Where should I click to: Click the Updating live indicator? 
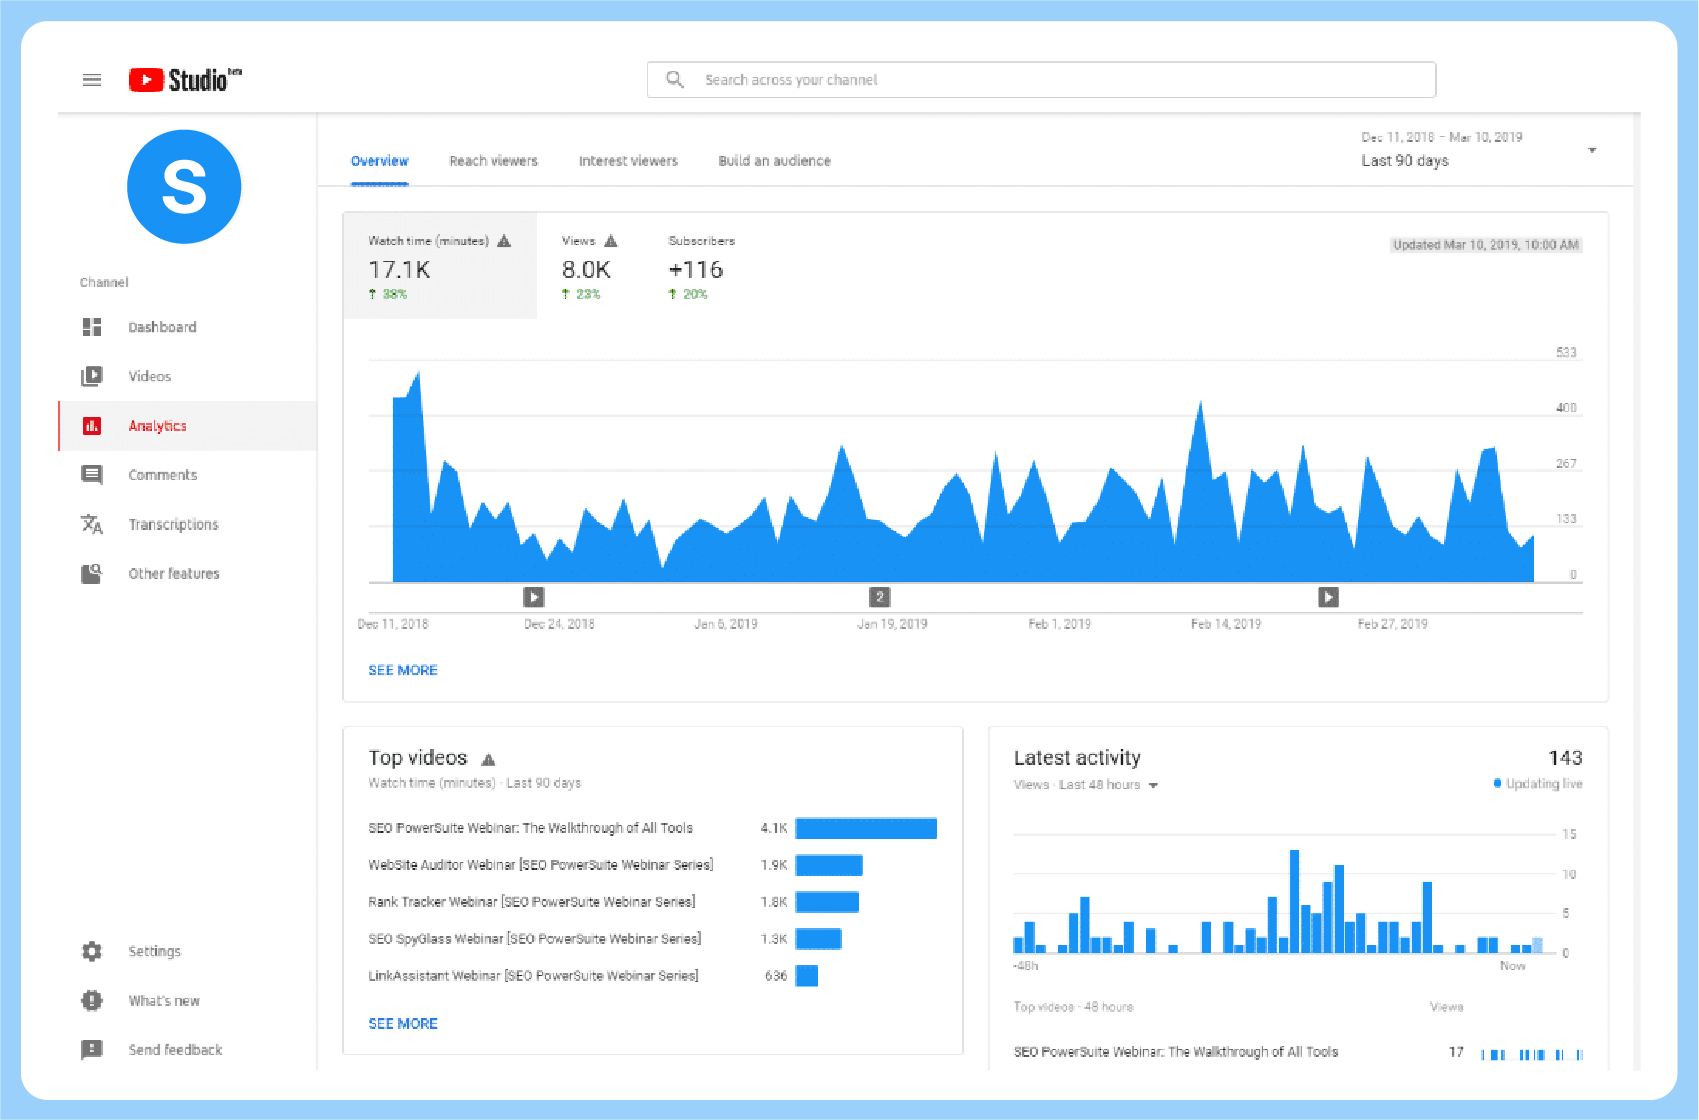coord(1538,784)
